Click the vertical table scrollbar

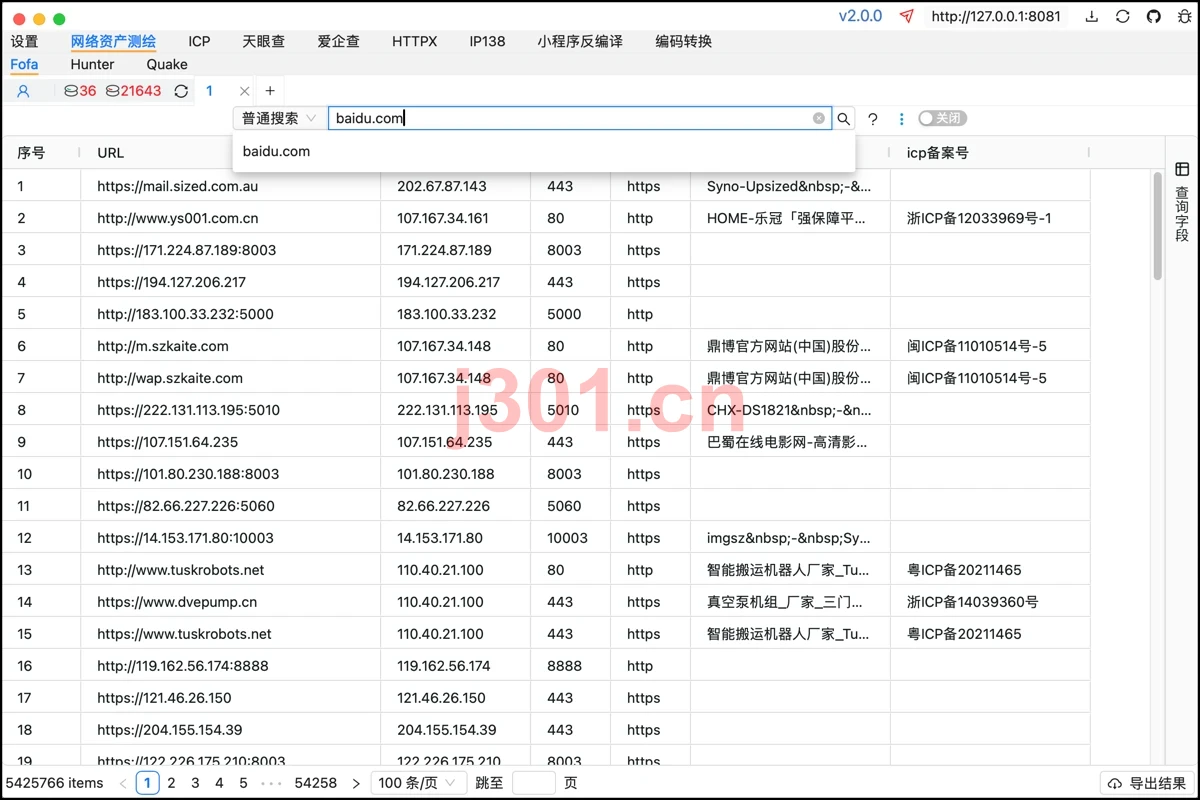click(1158, 225)
